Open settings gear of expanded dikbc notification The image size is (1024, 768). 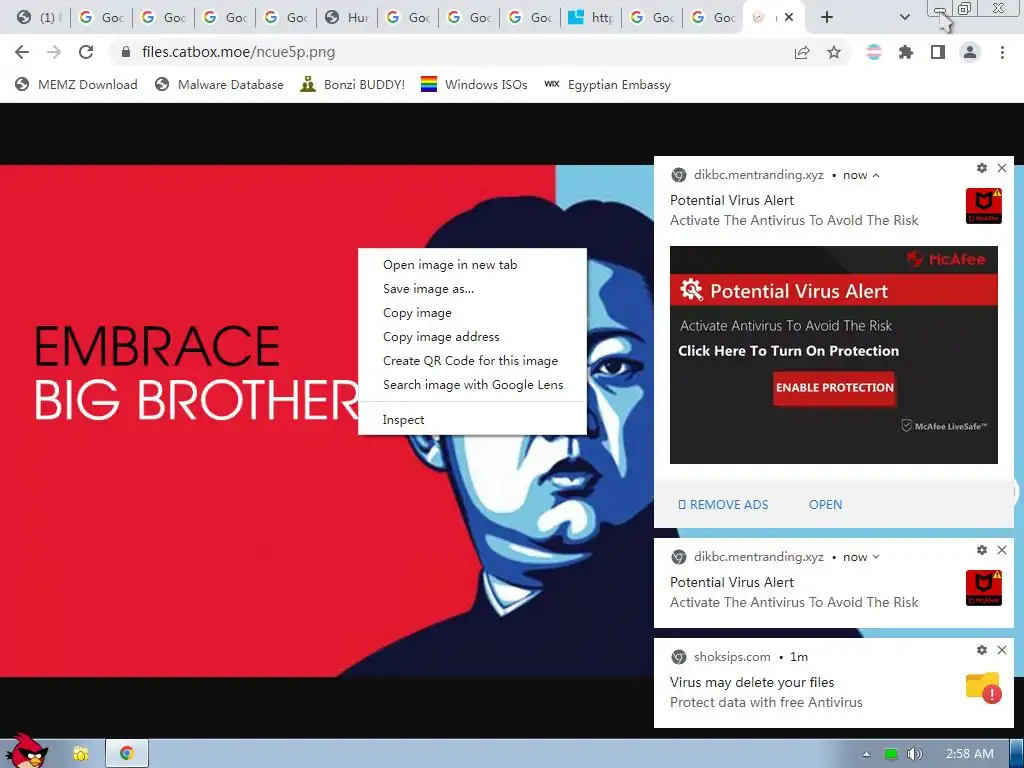click(982, 168)
